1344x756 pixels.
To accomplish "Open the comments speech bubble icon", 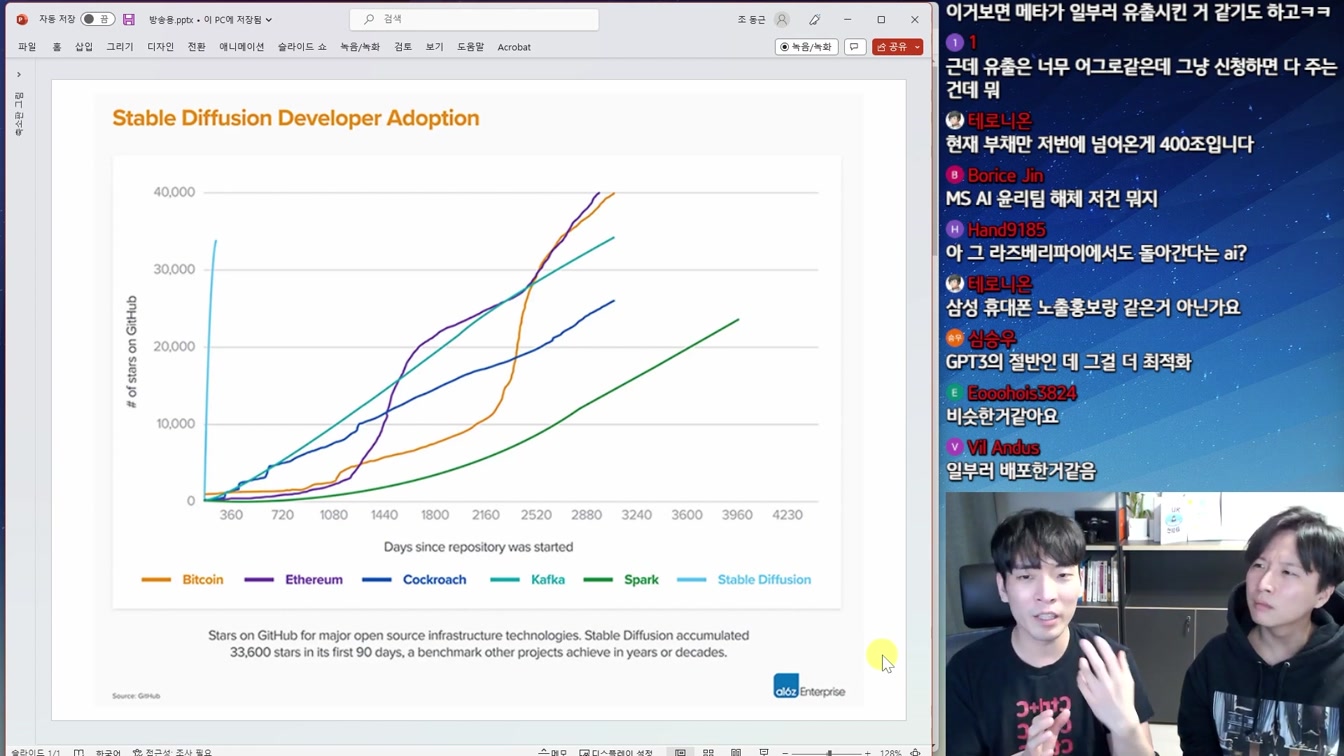I will 855,47.
